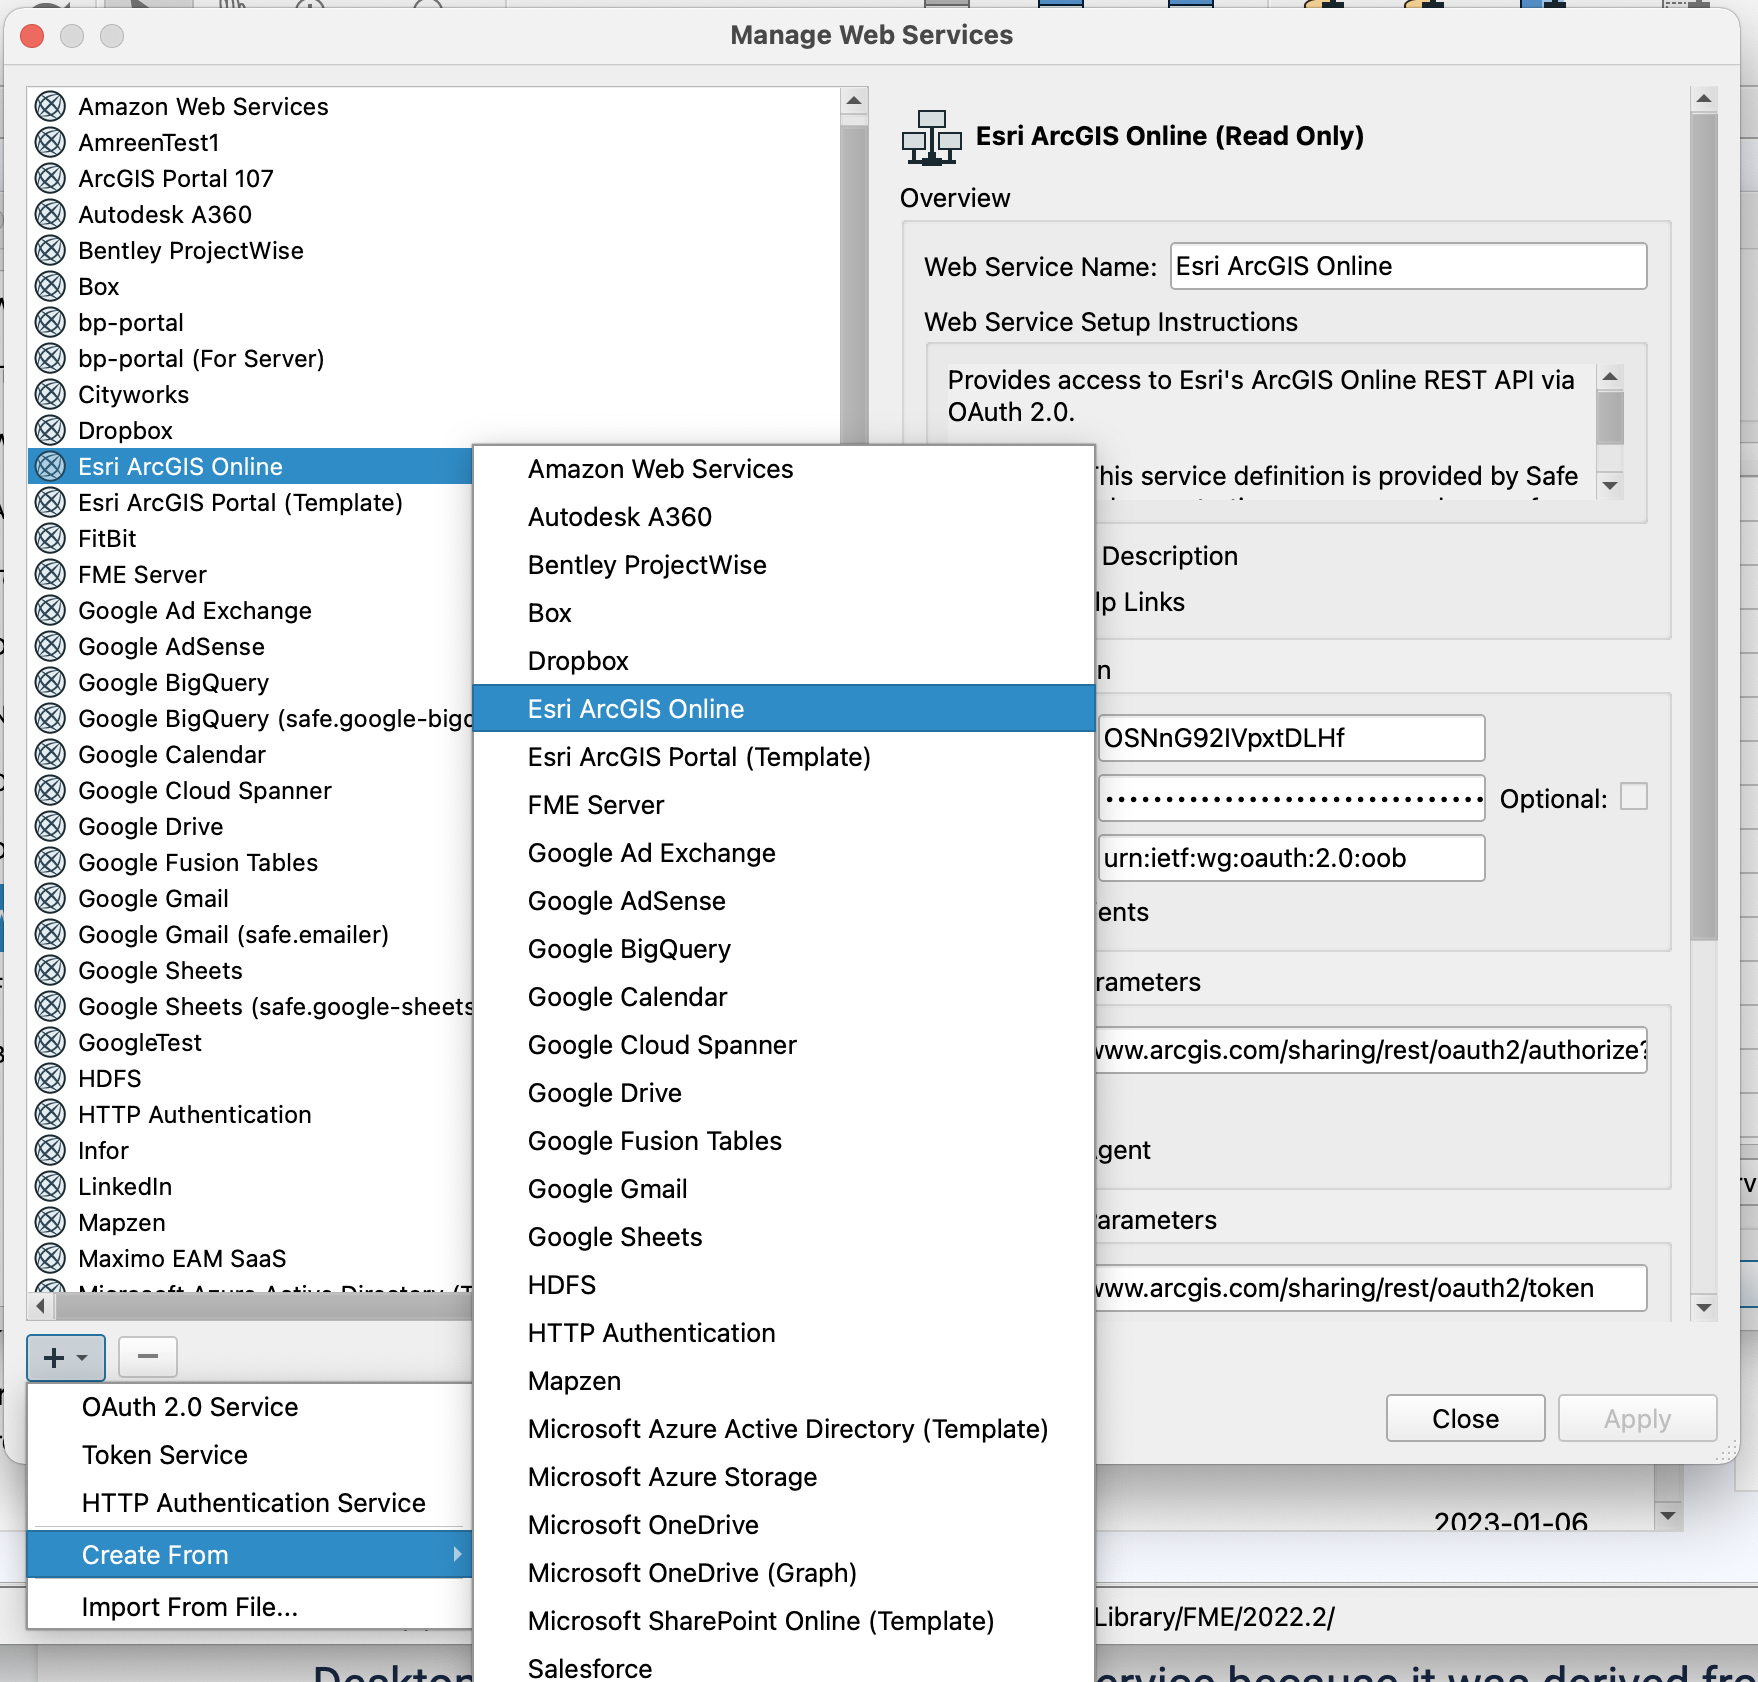
Task: Pick Esri ArcGIS Online in the submenu
Action: [x=784, y=709]
